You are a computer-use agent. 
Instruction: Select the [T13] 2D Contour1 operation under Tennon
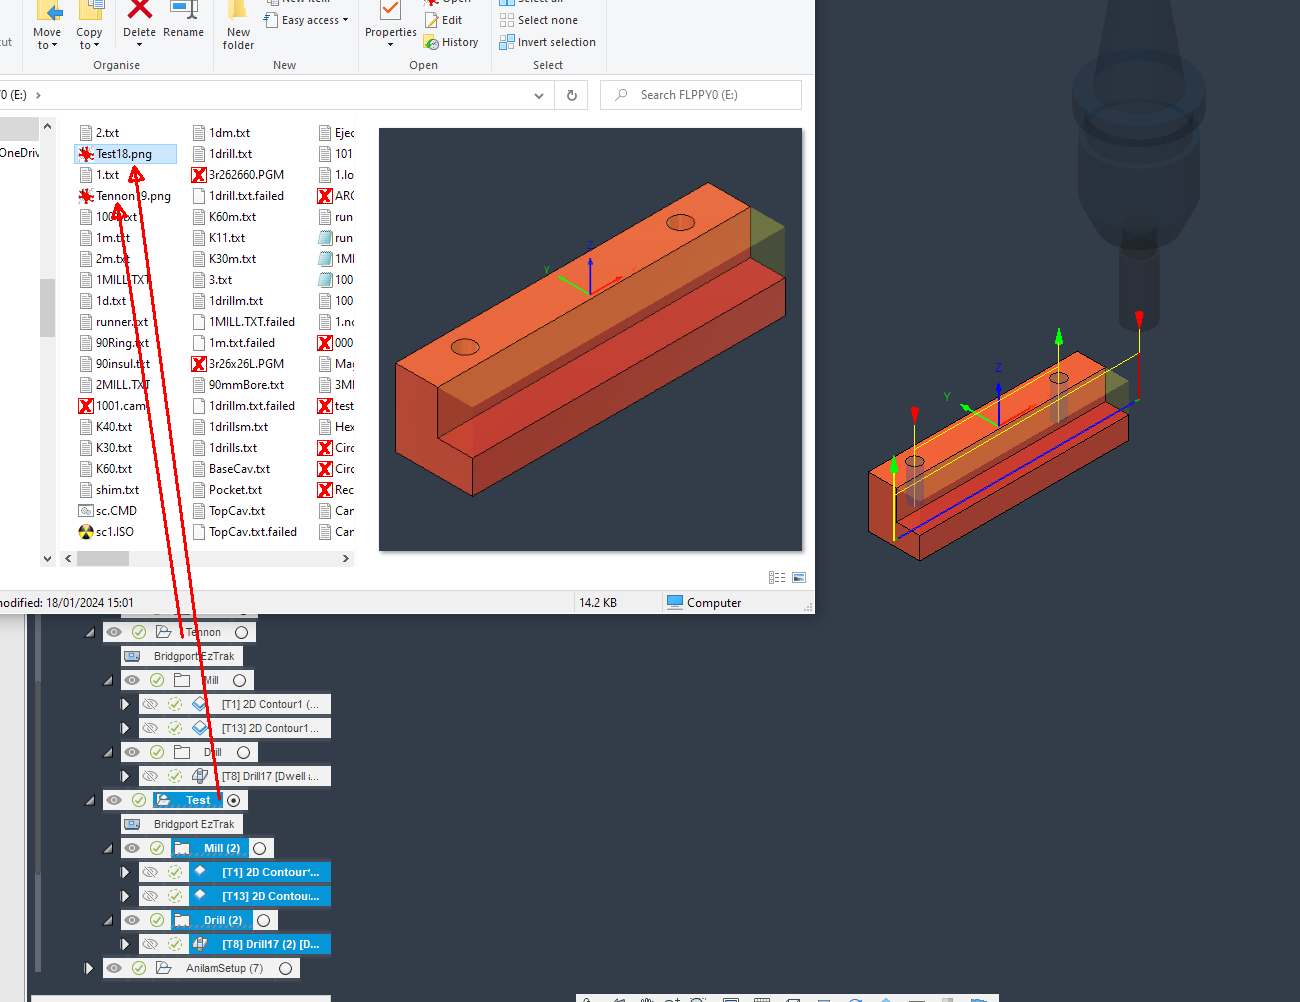(x=260, y=728)
